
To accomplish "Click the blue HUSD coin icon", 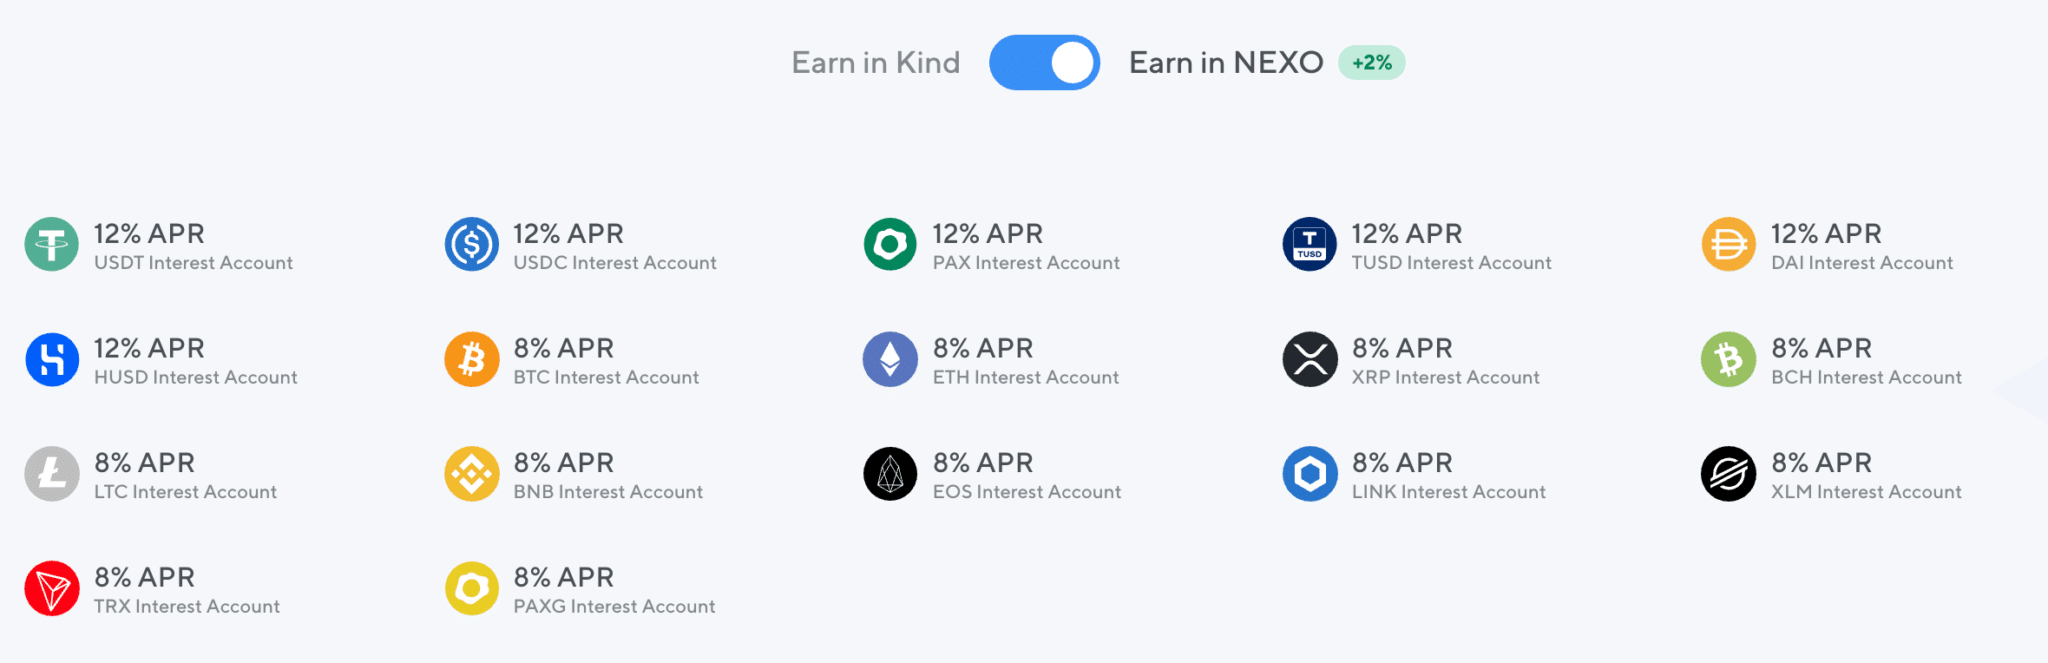I will 52,359.
